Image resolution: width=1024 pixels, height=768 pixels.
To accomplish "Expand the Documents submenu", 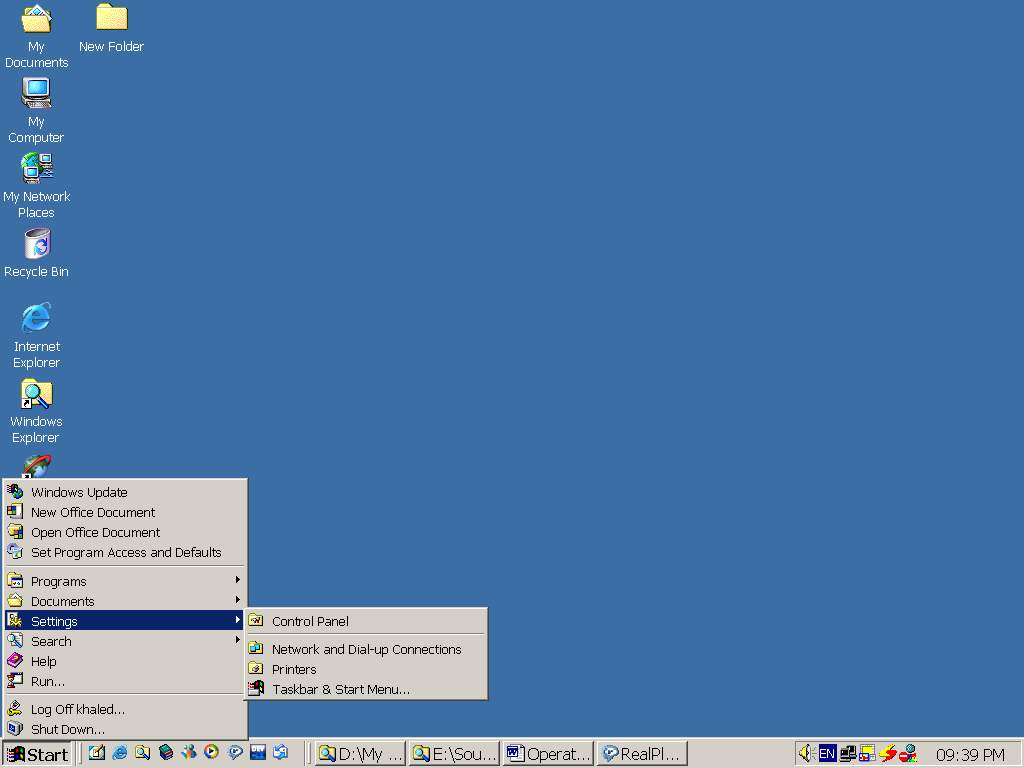I will pyautogui.click(x=125, y=601).
